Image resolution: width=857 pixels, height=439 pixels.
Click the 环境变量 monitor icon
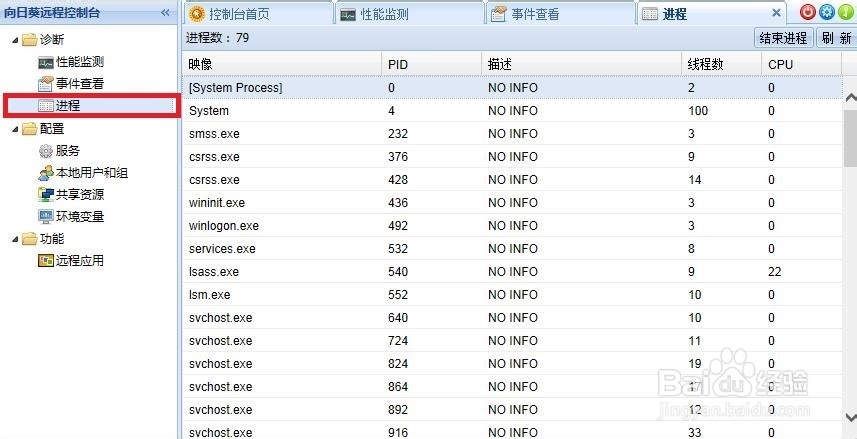46,217
